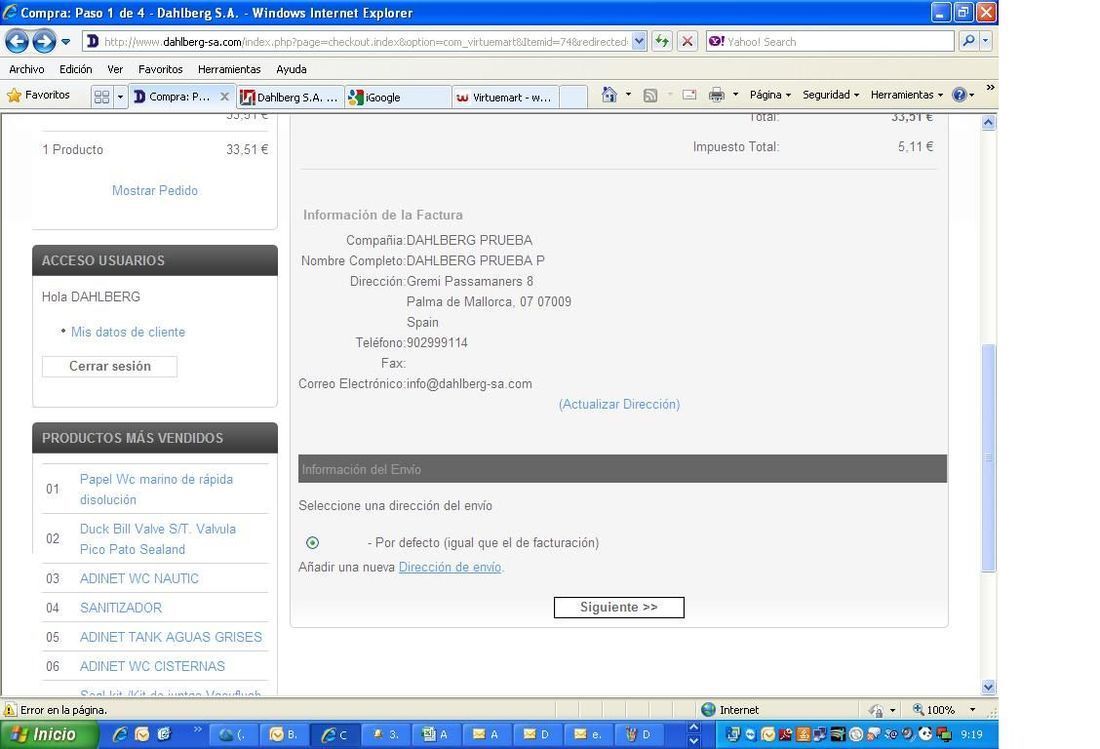Open the Home dropdown arrow
Viewport: 1100px width, 749px height.
629,95
